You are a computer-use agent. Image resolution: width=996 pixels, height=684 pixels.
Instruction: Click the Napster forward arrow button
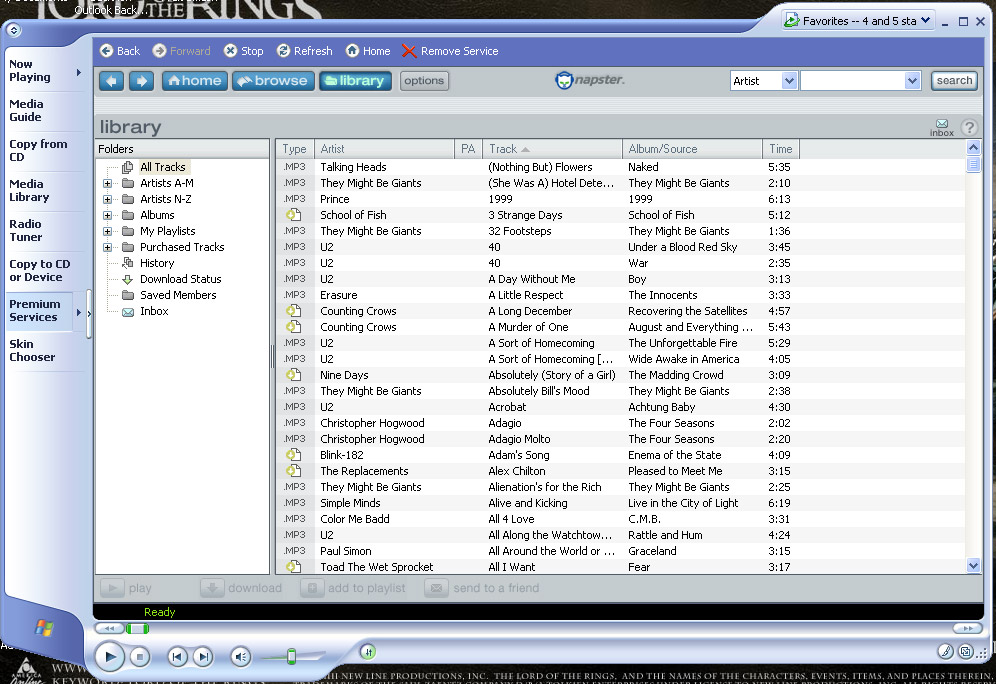(141, 81)
